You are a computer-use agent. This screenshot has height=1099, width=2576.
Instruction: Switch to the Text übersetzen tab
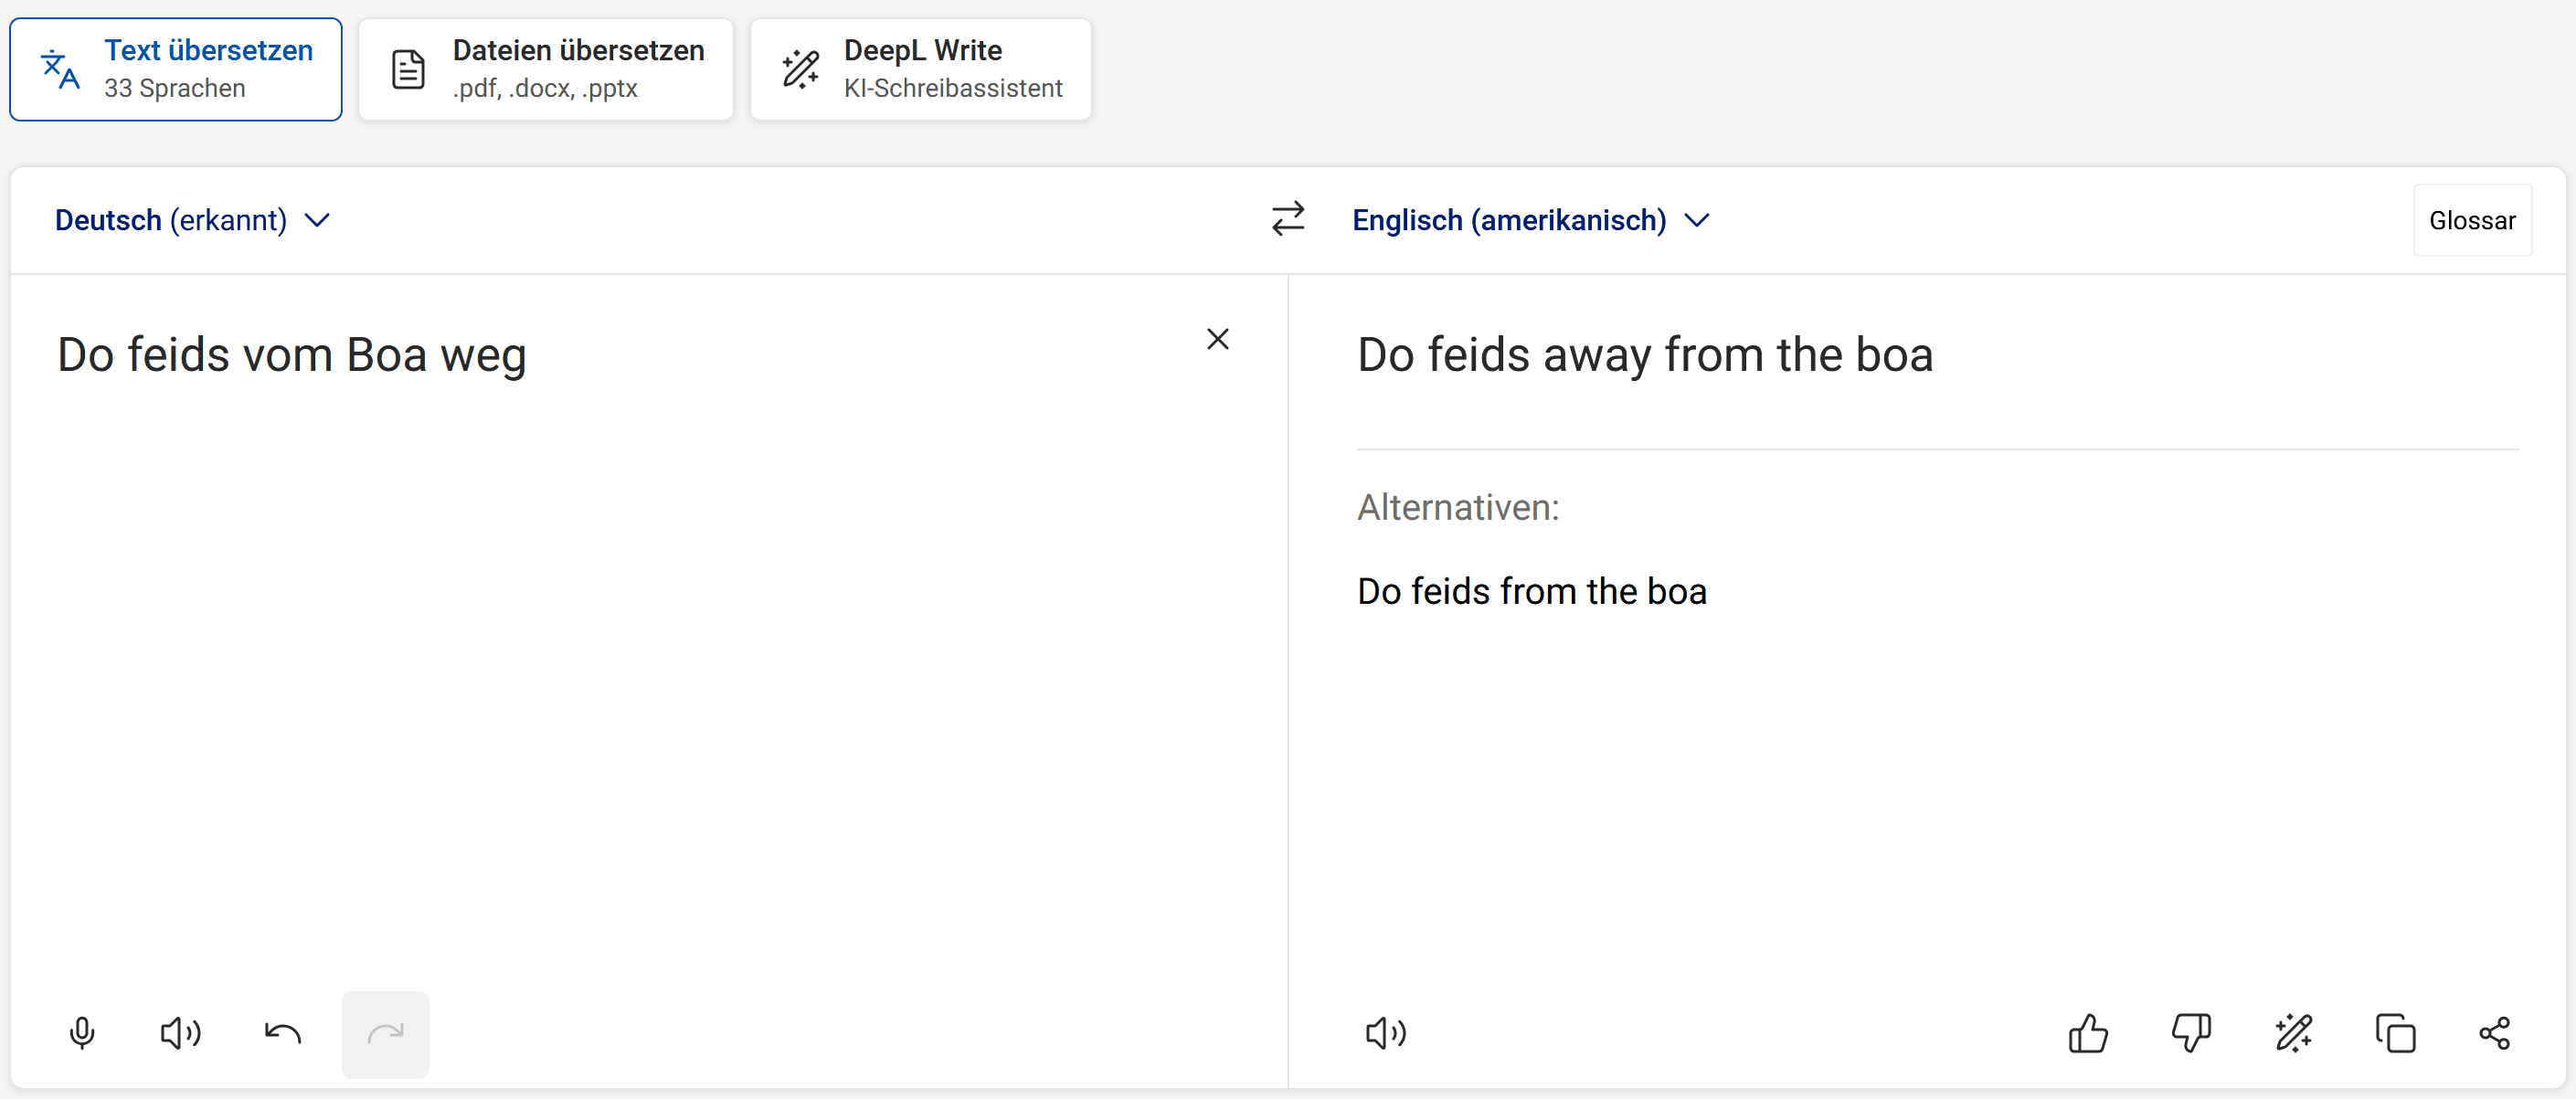coord(176,69)
